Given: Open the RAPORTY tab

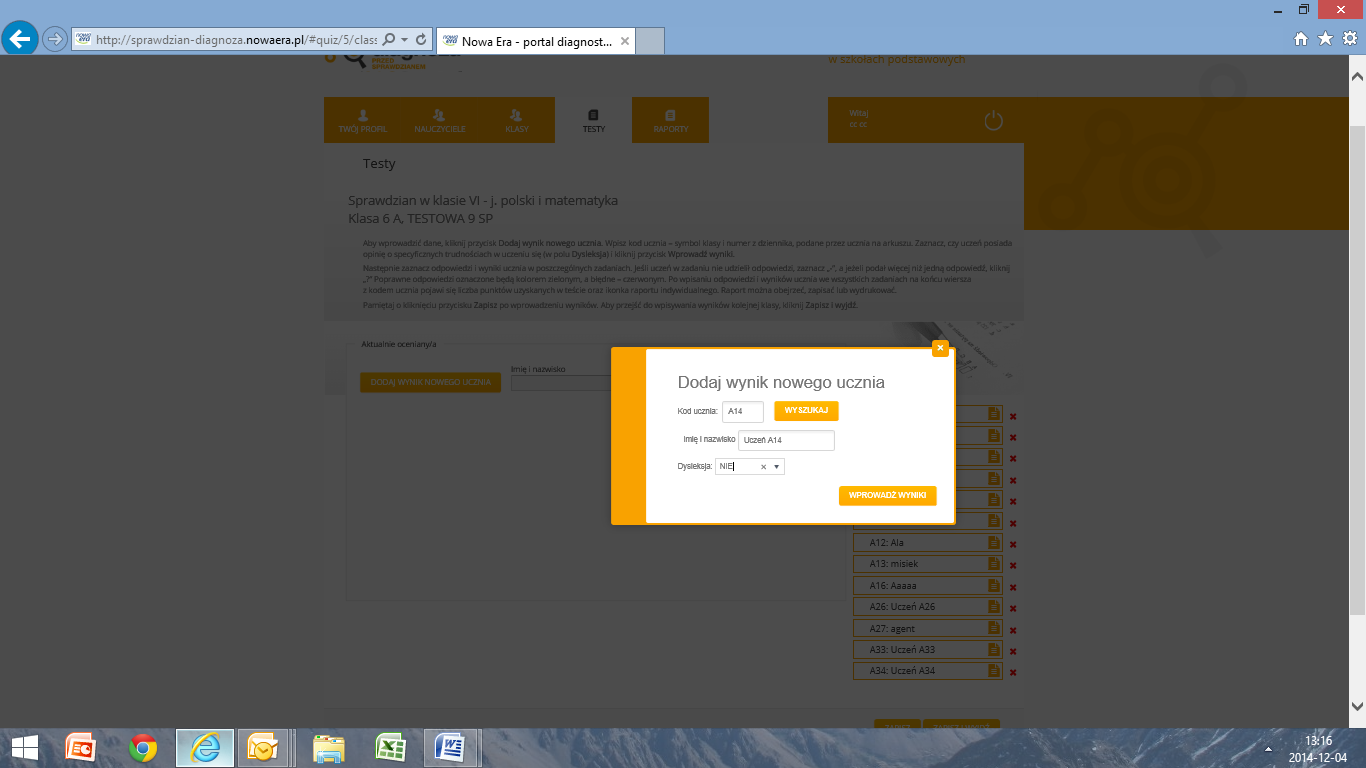Looking at the screenshot, I should pyautogui.click(x=670, y=121).
